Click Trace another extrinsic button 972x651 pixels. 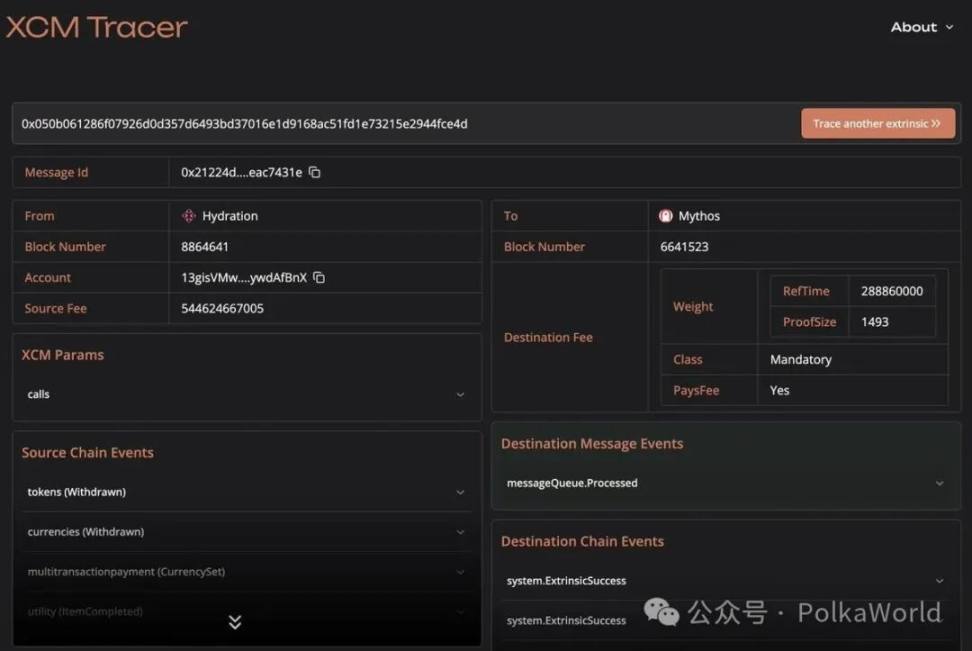877,124
